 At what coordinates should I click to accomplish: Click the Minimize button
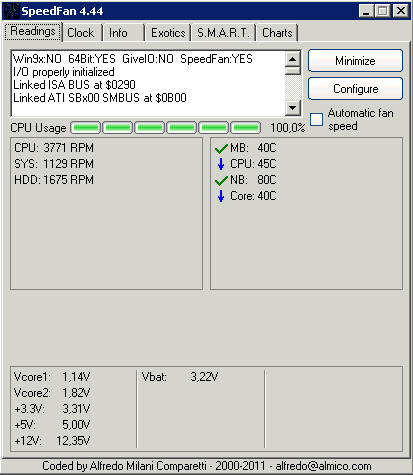(355, 61)
